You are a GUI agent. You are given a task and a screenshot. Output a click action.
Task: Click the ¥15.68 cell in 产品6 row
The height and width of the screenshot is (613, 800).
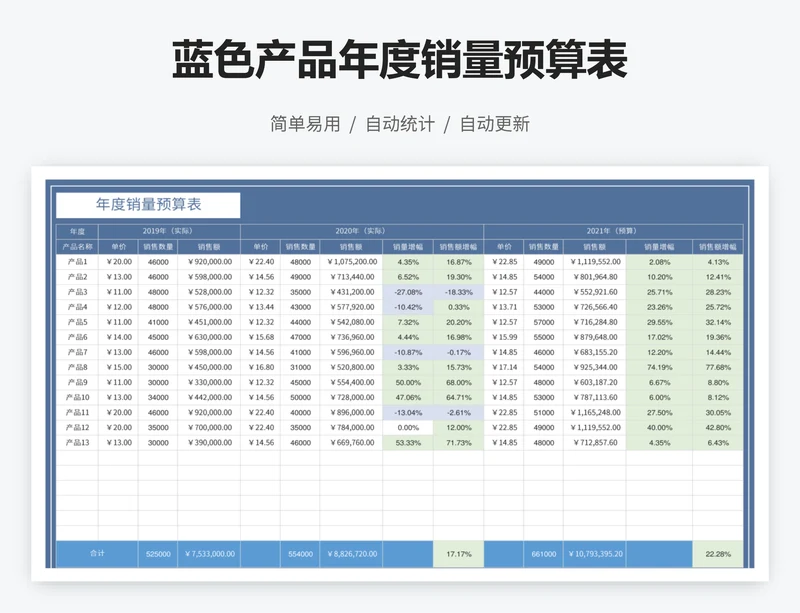[x=260, y=337]
